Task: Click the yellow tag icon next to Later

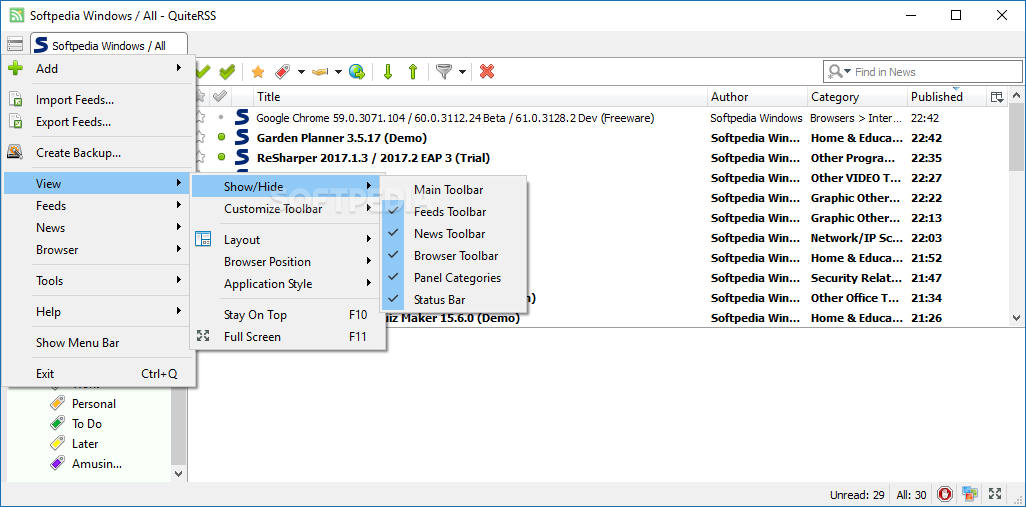Action: [x=58, y=444]
